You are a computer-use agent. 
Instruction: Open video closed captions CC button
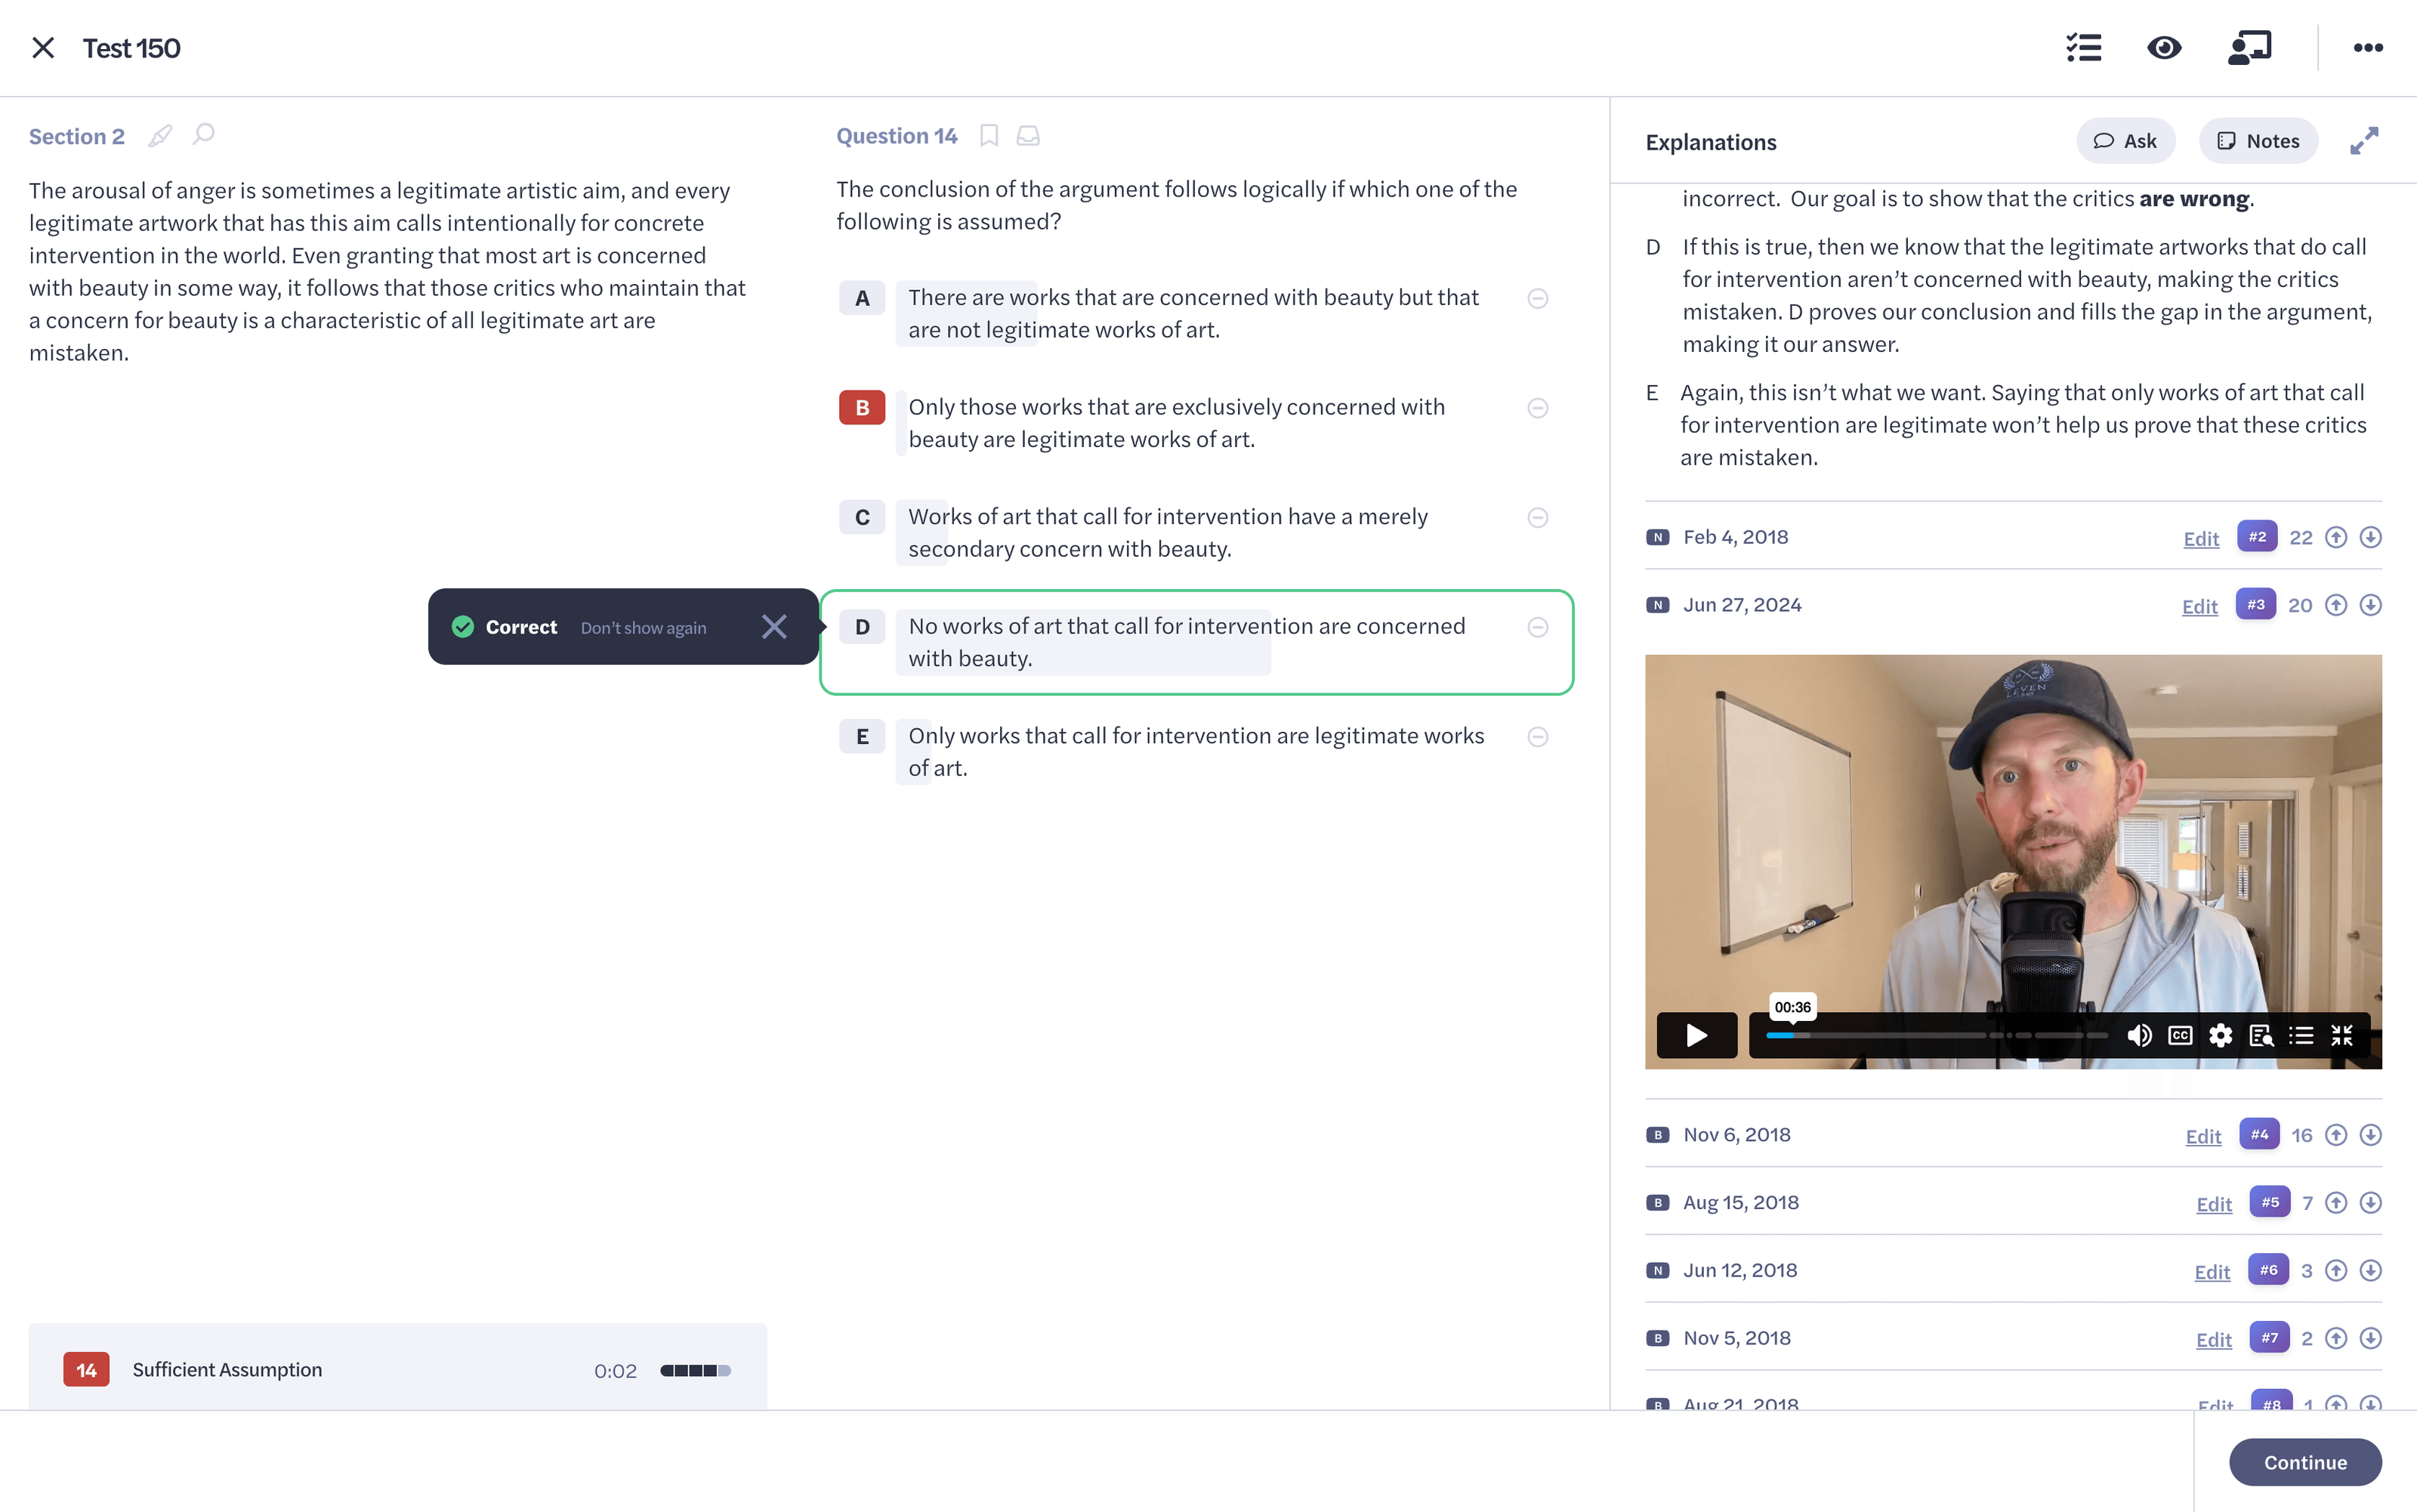(x=2180, y=1035)
